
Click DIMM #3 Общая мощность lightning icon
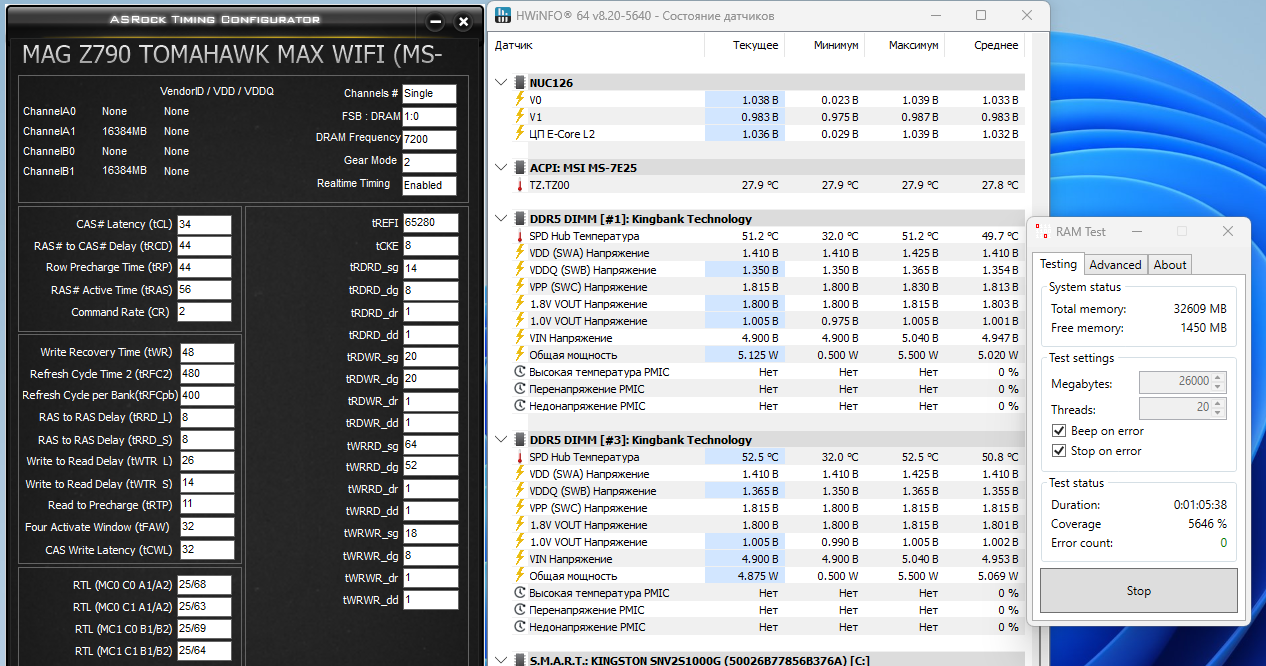[x=520, y=576]
